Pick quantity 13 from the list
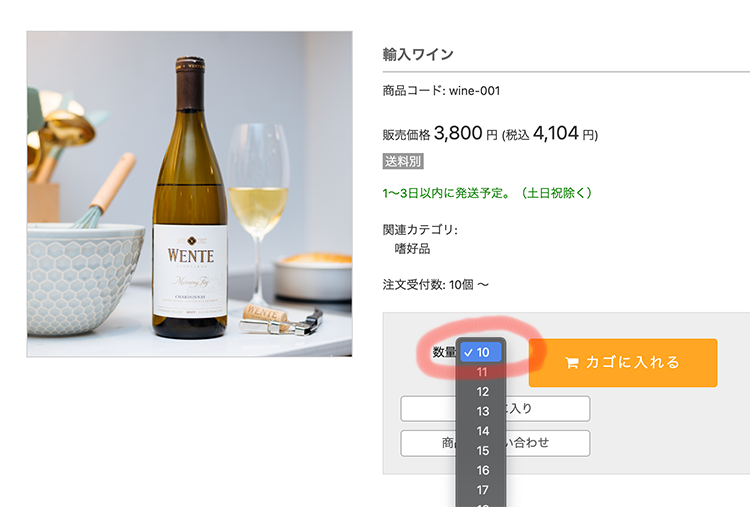 pyautogui.click(x=482, y=411)
